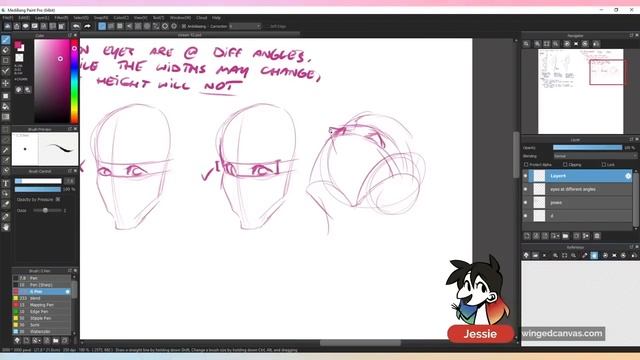The height and width of the screenshot is (360, 640).
Task: Click the Redo arrow in toolbar
Action: pos(87,26)
